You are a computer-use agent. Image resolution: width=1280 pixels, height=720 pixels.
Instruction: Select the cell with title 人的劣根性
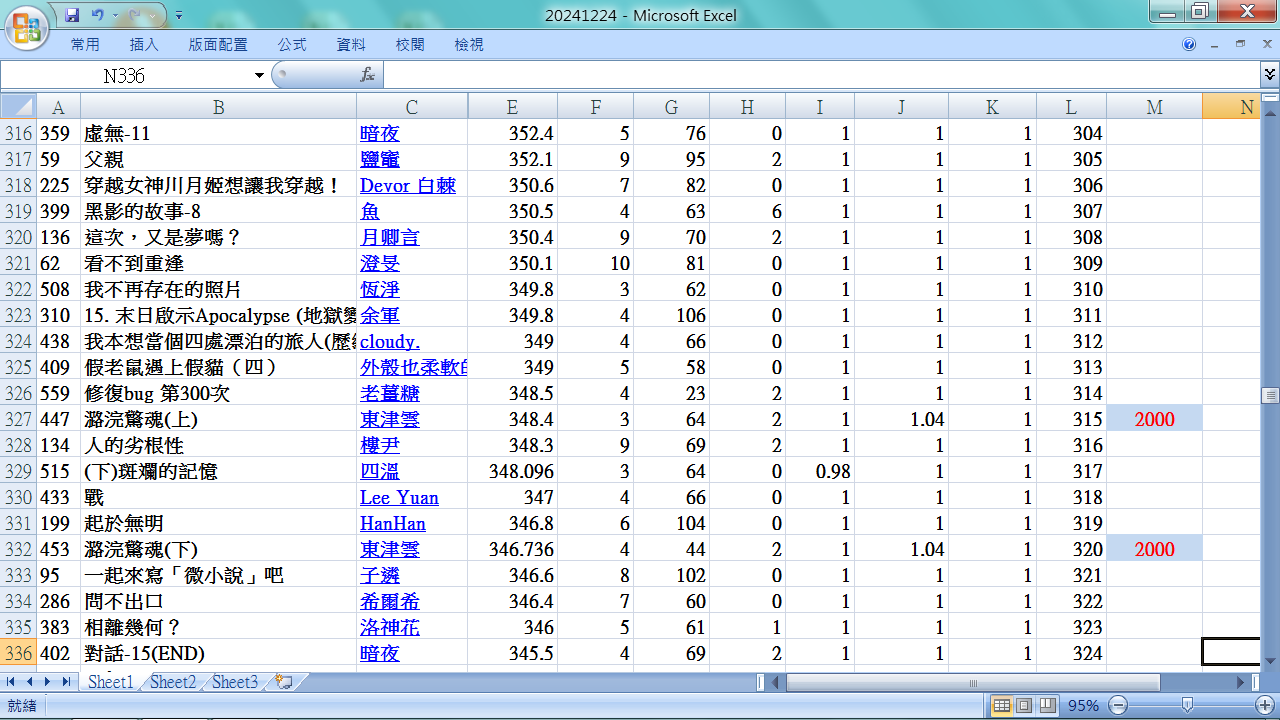218,445
